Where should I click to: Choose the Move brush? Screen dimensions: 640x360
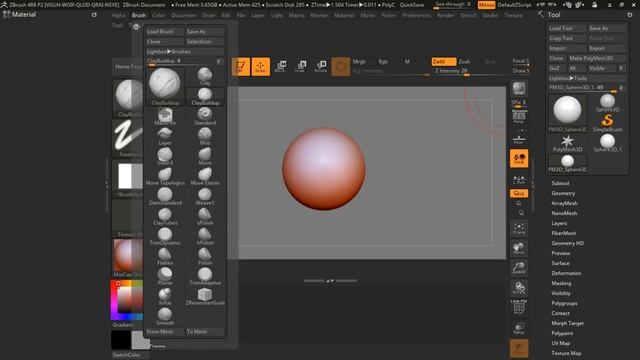tap(205, 156)
